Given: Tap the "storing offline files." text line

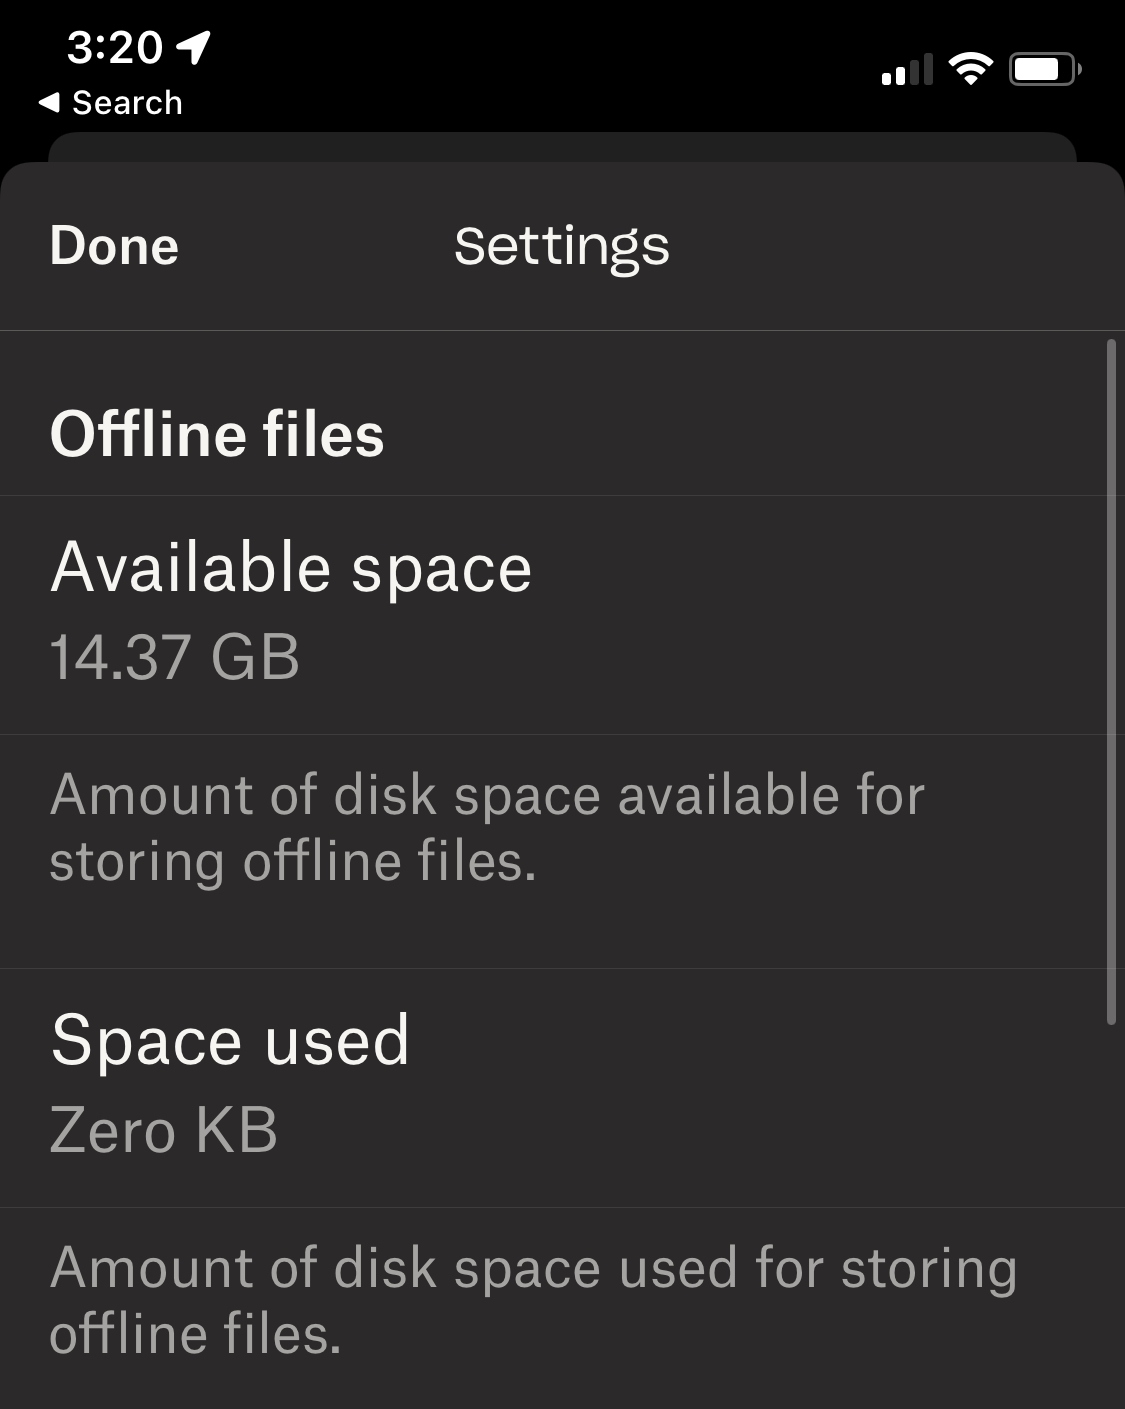Looking at the screenshot, I should click(293, 862).
